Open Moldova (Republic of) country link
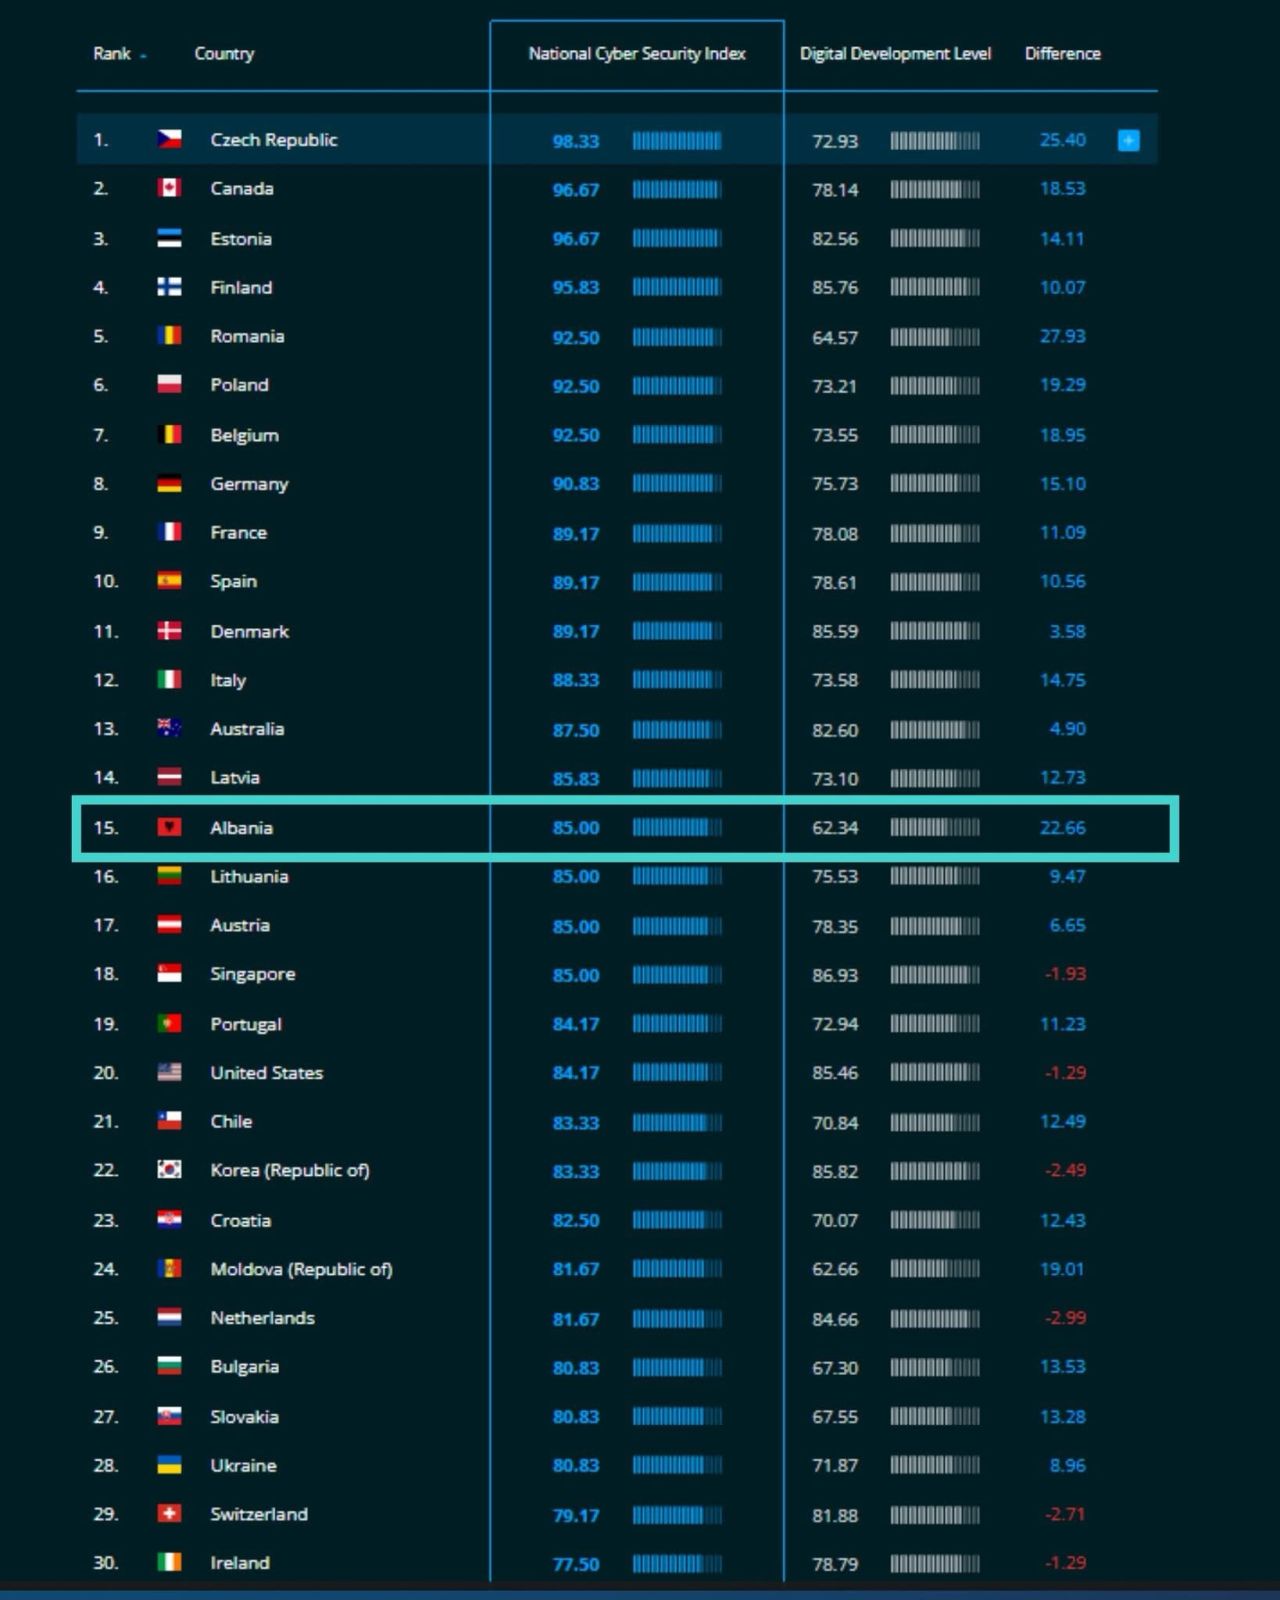Viewport: 1280px width, 1600px height. coord(301,1269)
